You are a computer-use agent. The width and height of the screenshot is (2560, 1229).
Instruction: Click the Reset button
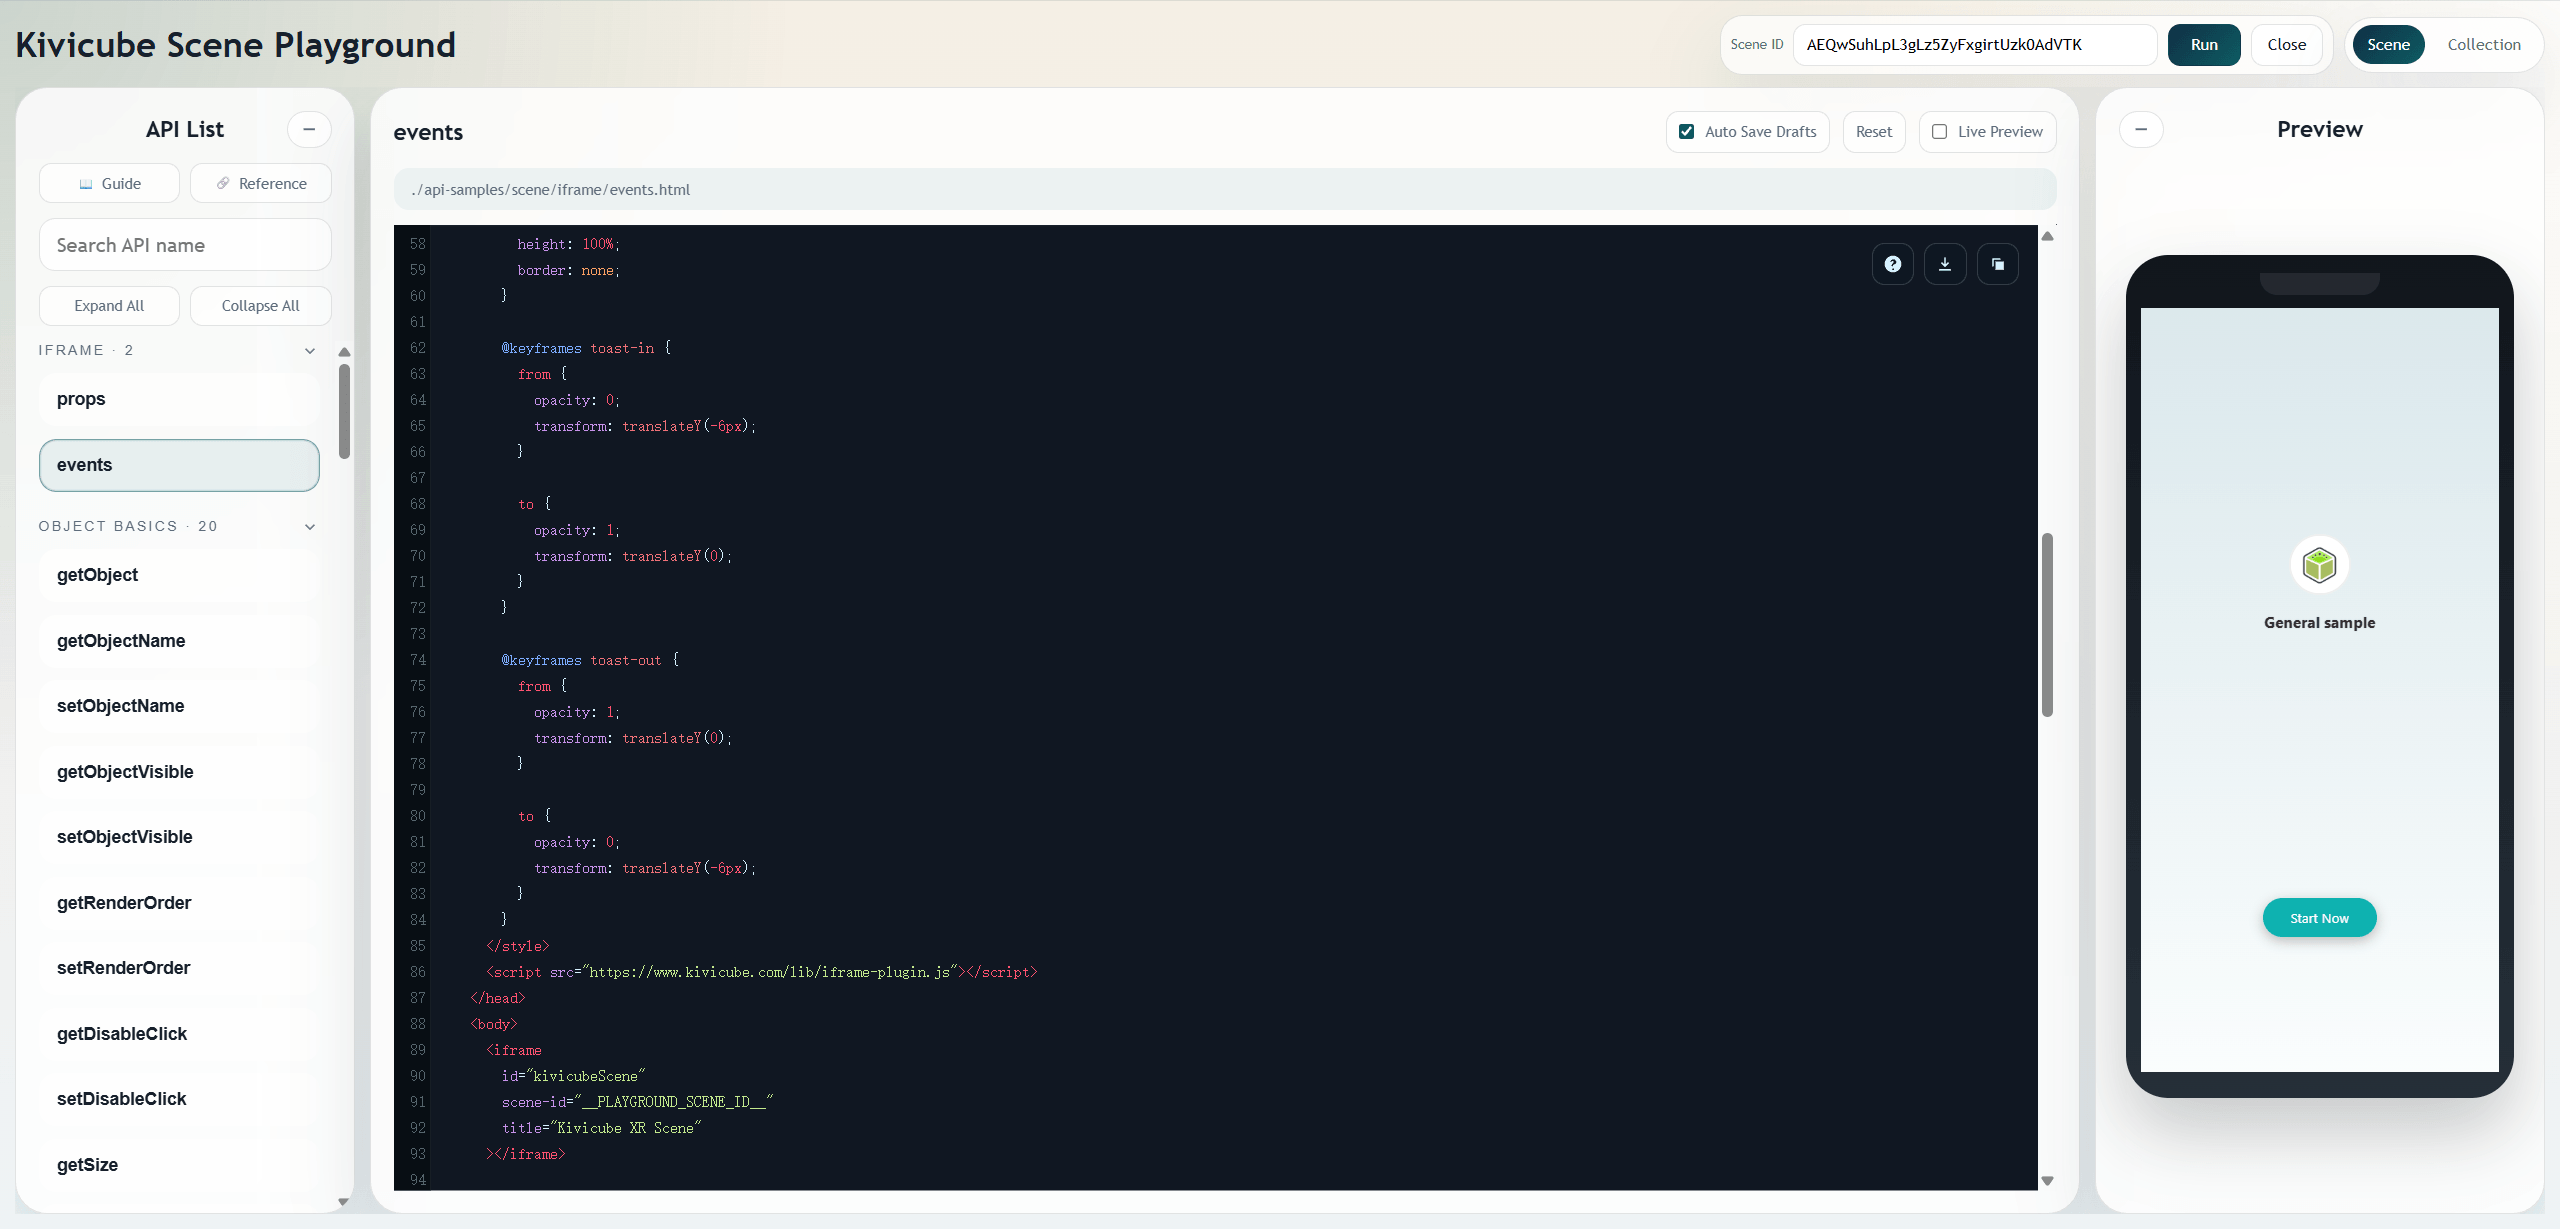coord(1874,132)
